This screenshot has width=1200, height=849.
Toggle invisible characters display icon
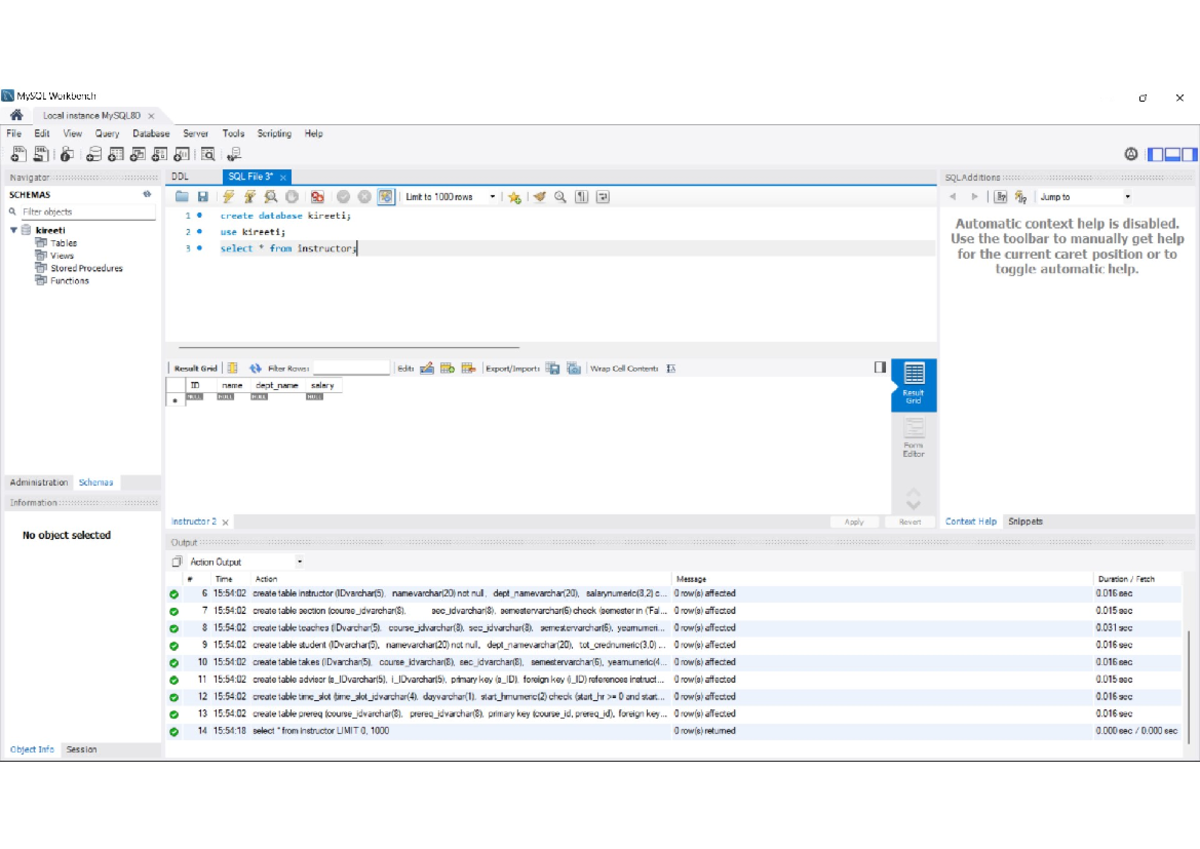(x=582, y=197)
